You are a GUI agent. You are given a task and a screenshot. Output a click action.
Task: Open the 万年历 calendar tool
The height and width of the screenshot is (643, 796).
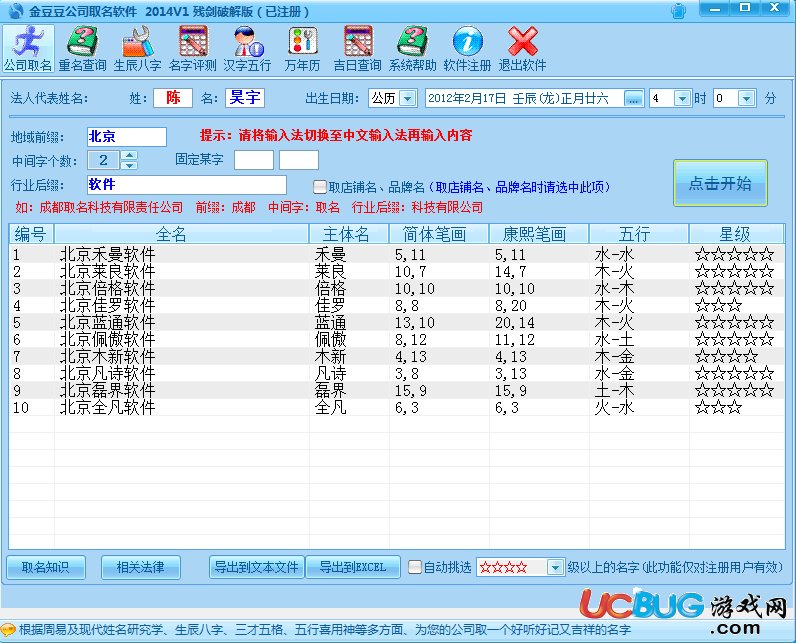pos(303,49)
